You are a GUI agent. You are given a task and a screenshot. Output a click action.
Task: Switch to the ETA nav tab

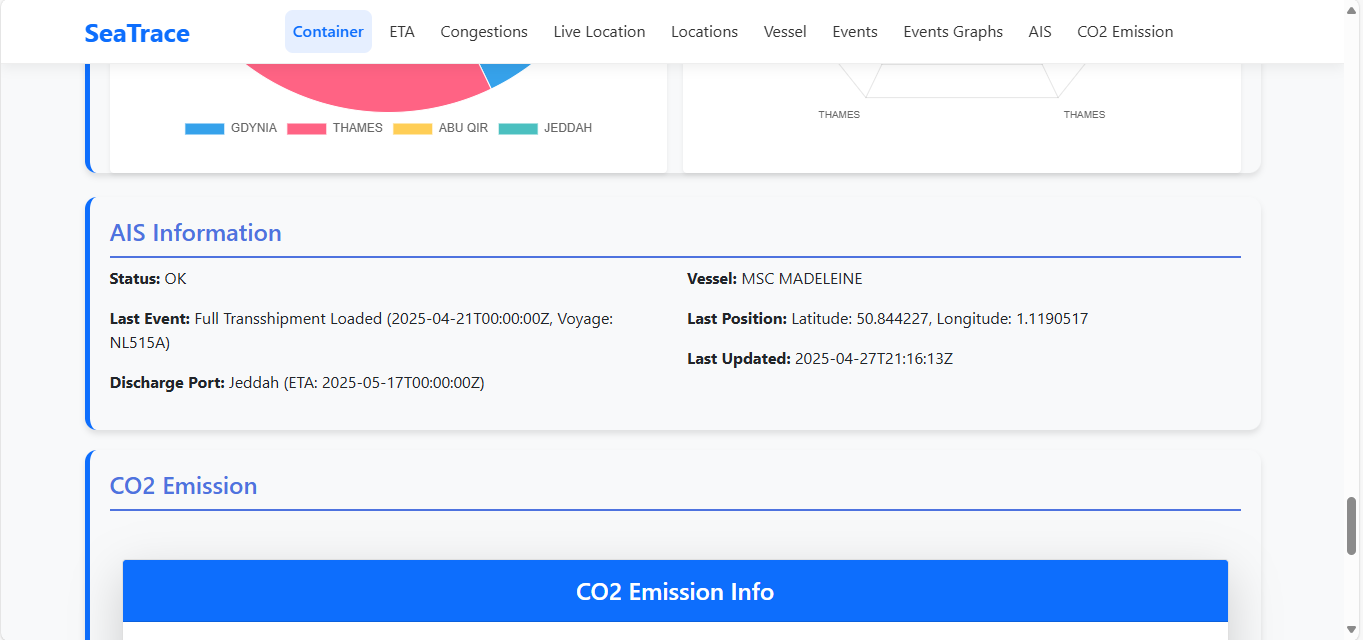pos(402,32)
